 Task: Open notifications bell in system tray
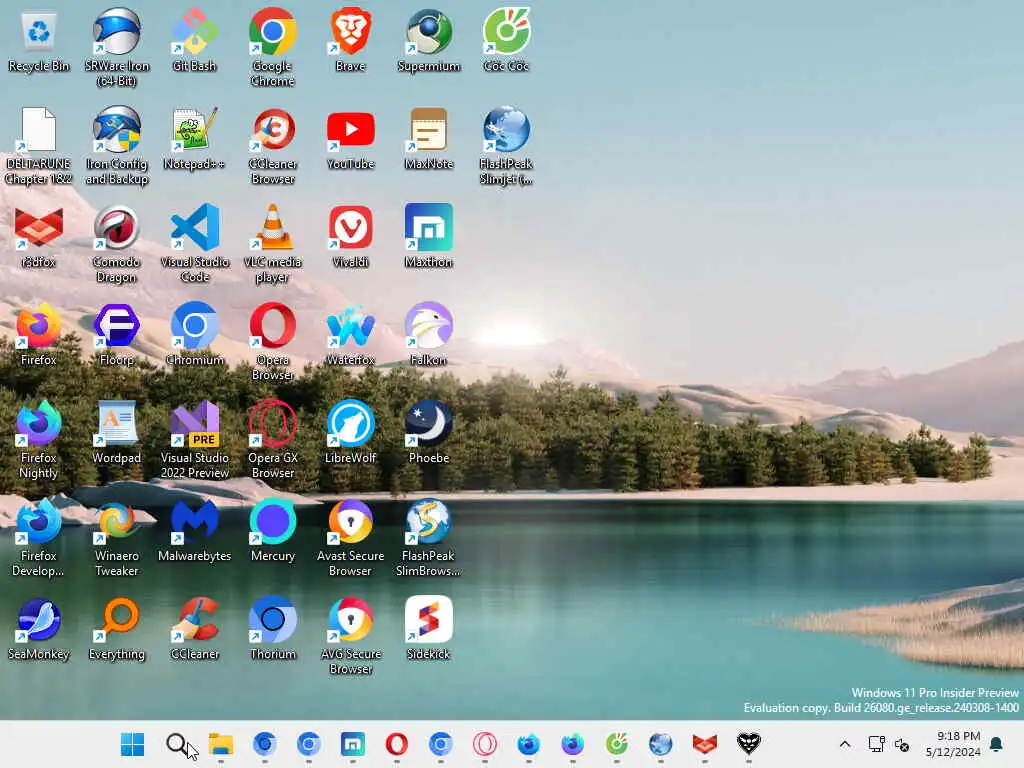[x=997, y=744]
